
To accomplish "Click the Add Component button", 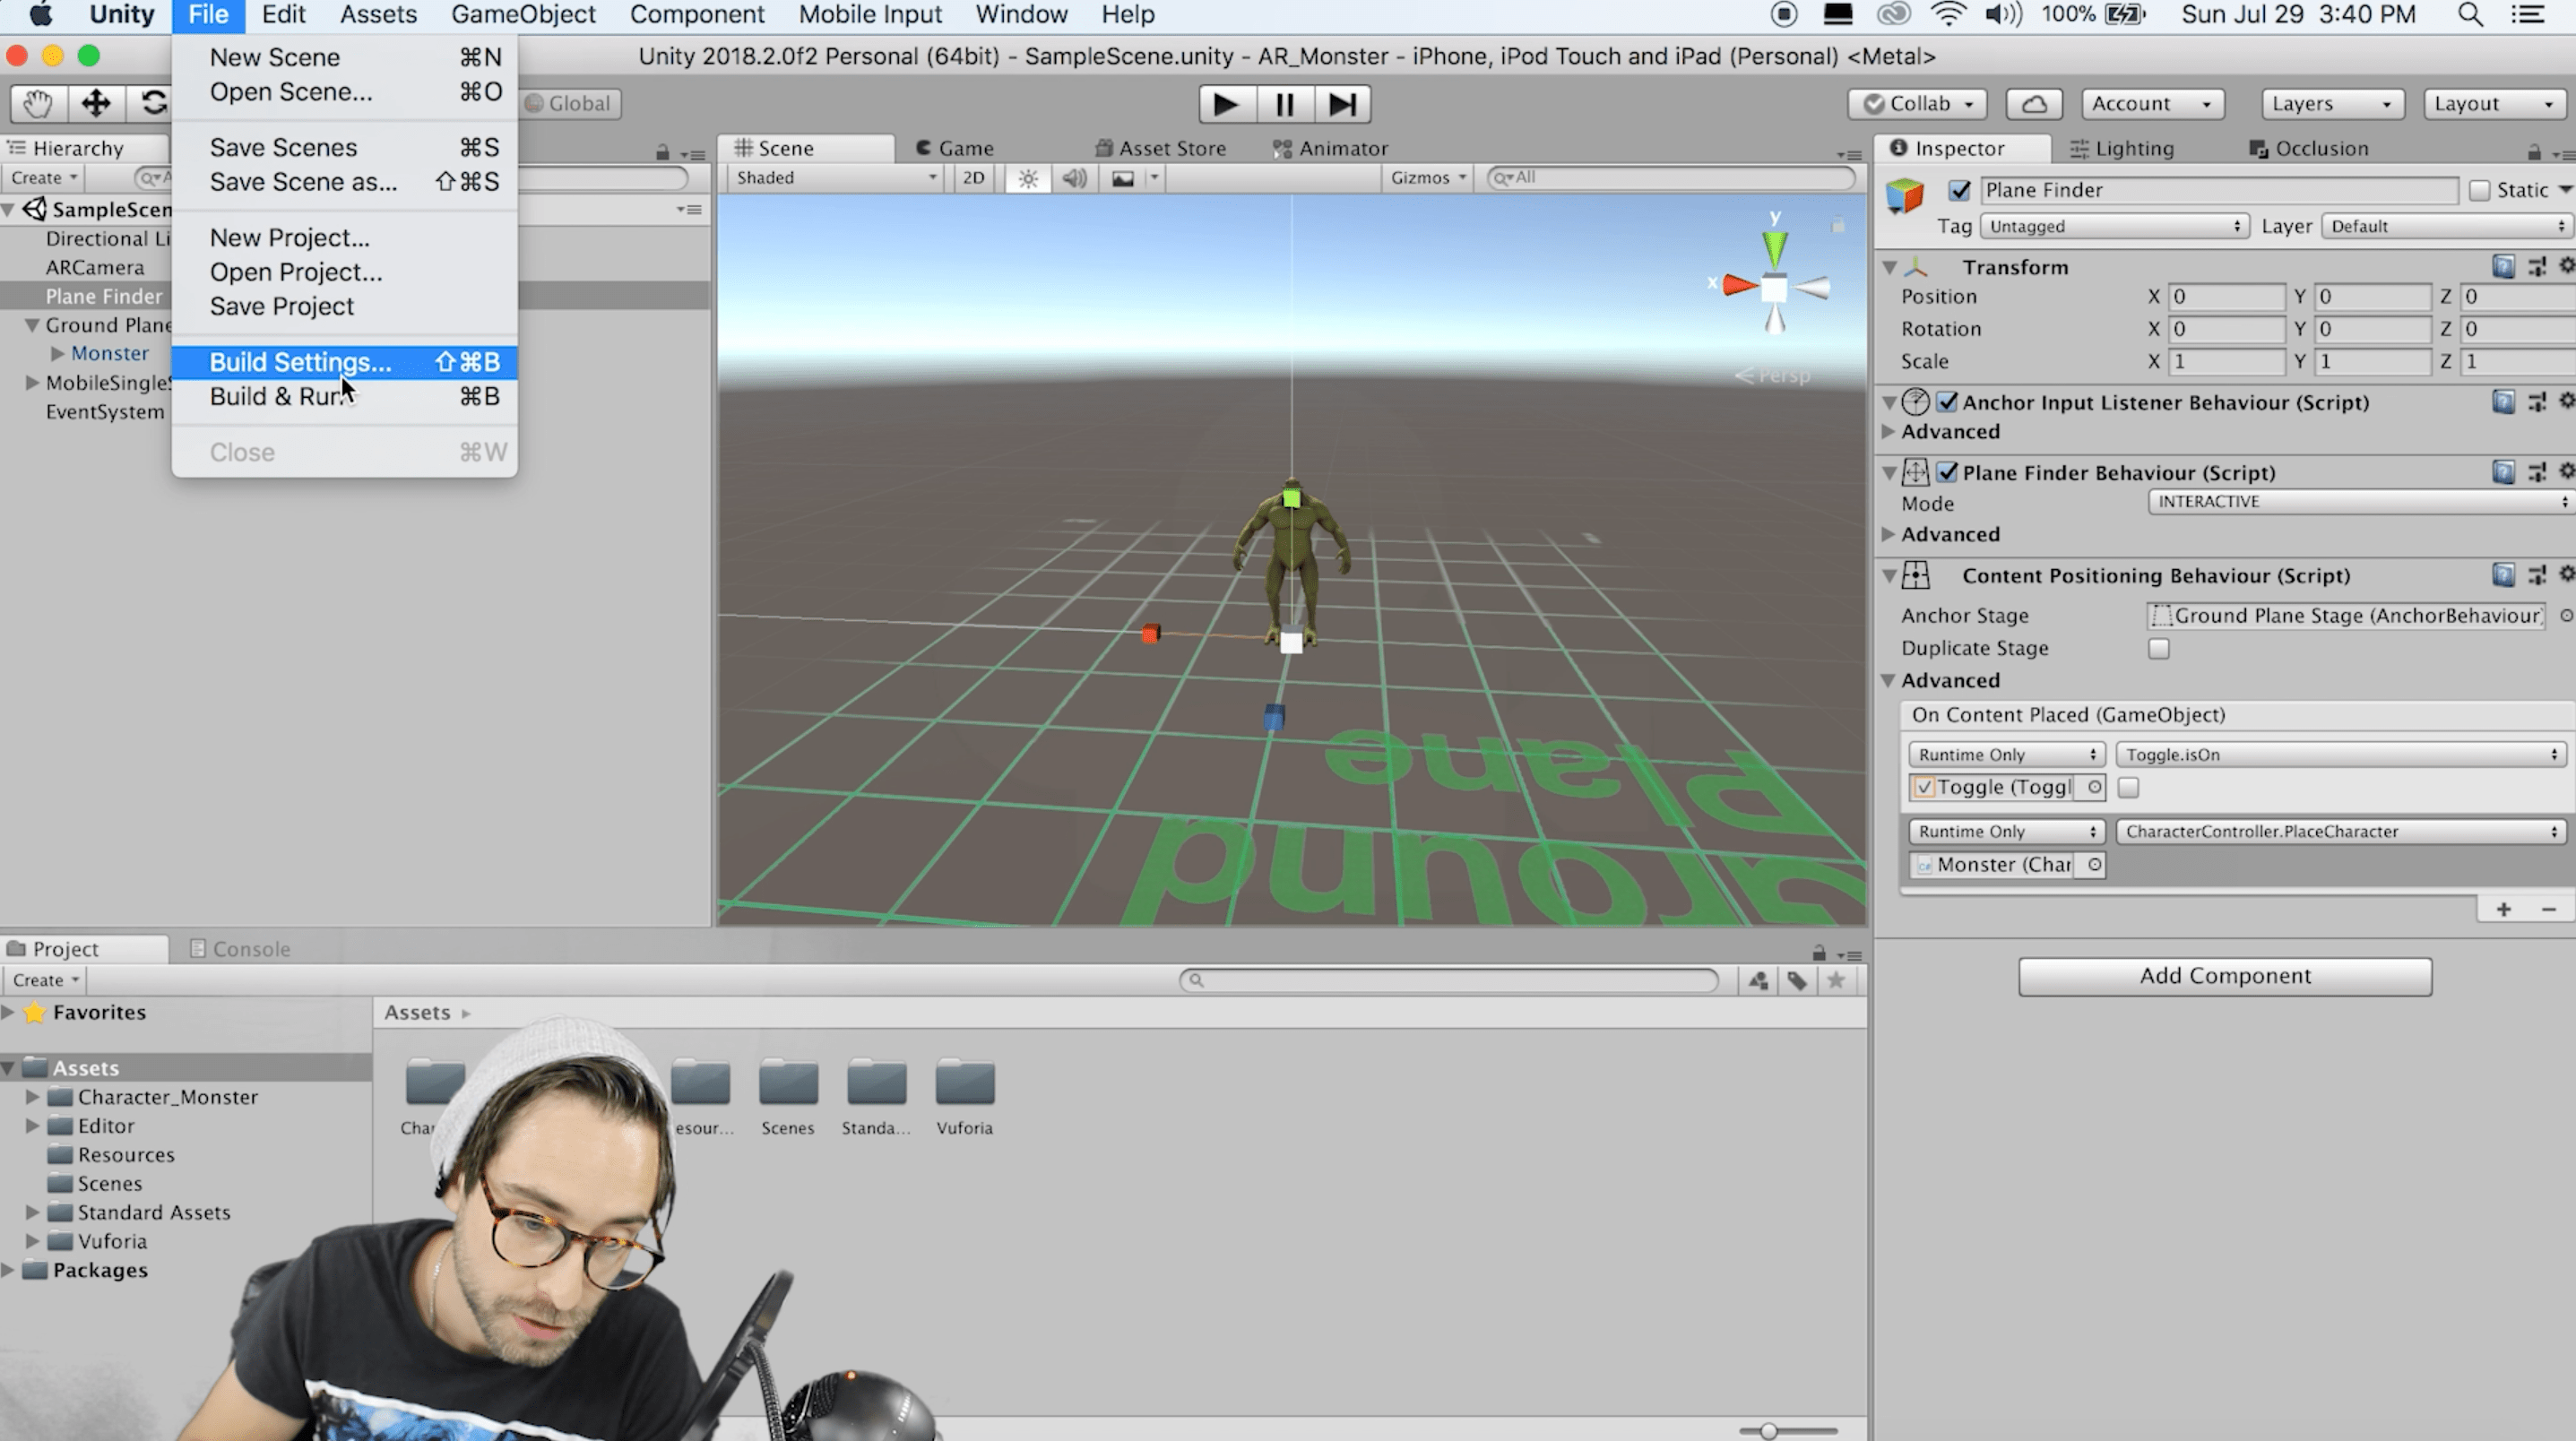I will click(x=2224, y=976).
